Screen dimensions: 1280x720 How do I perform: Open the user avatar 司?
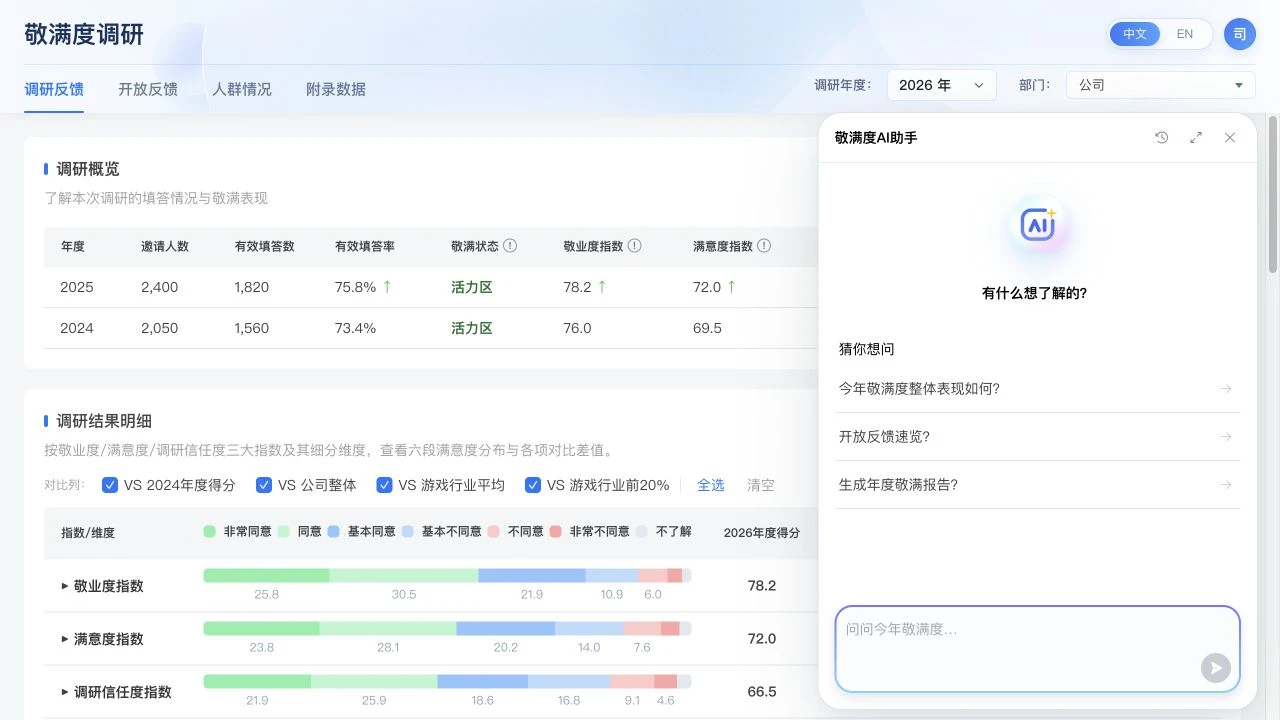click(x=1239, y=34)
